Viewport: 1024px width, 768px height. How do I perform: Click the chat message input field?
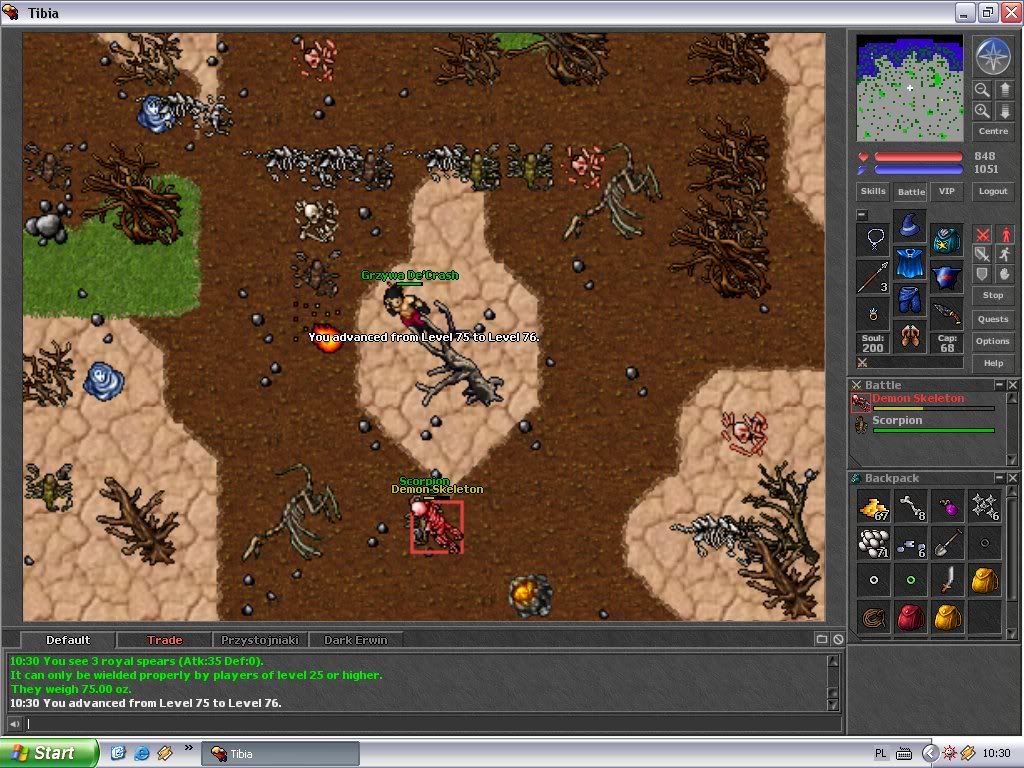(x=432, y=724)
